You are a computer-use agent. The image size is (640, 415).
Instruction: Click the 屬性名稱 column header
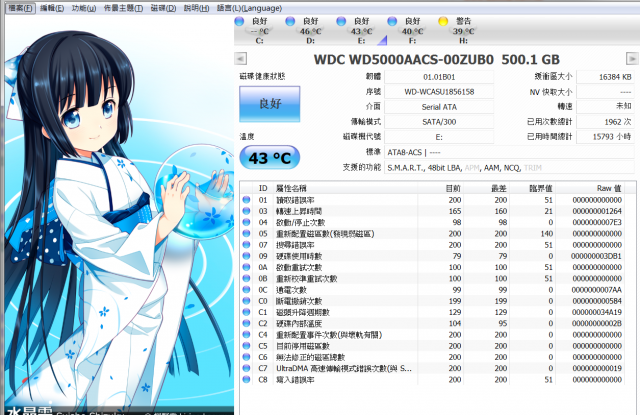tap(345, 188)
